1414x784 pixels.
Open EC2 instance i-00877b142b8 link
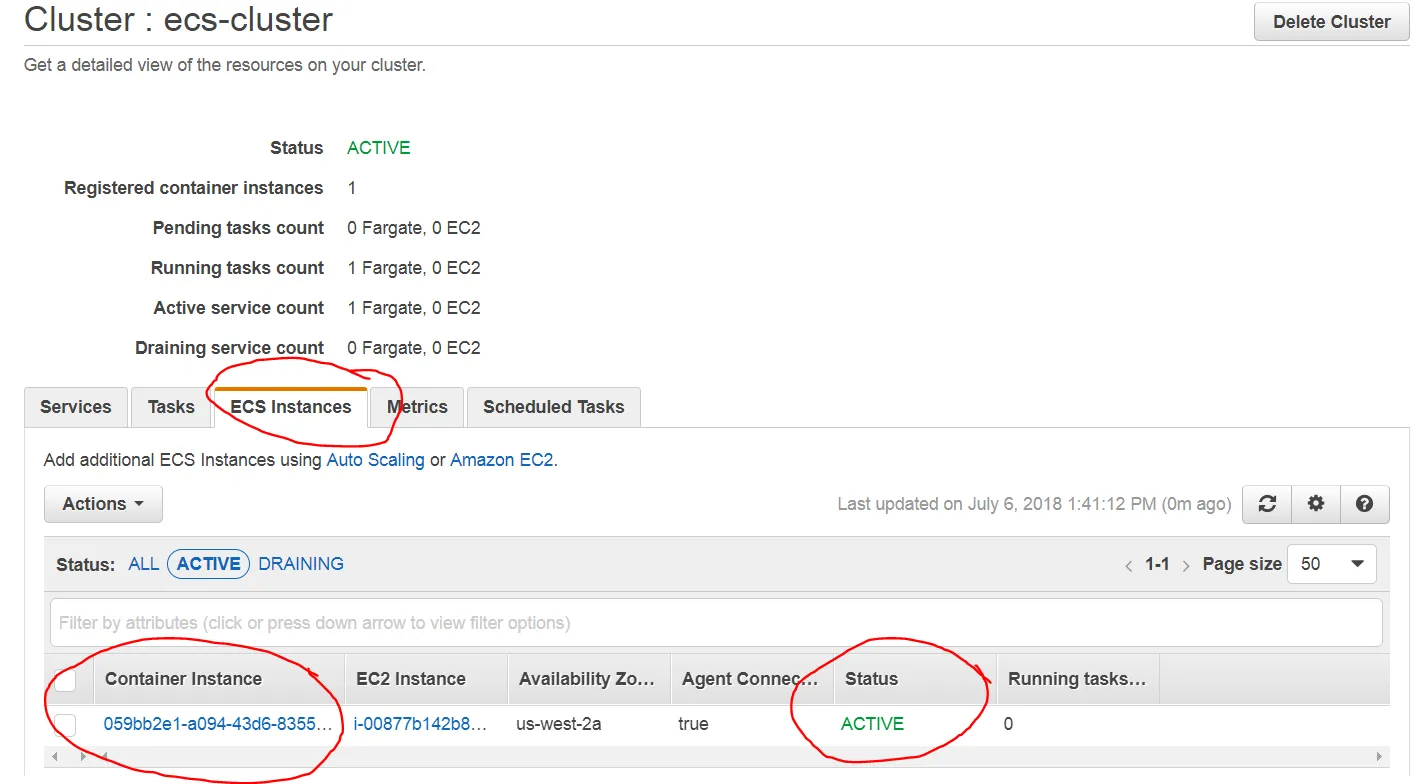(420, 724)
